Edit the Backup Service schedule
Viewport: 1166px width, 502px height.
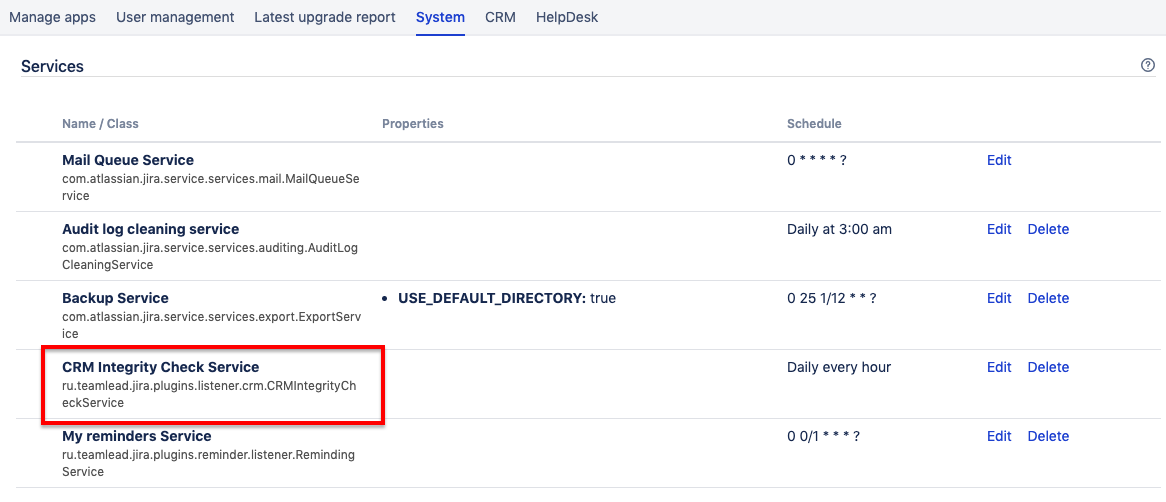click(x=999, y=298)
